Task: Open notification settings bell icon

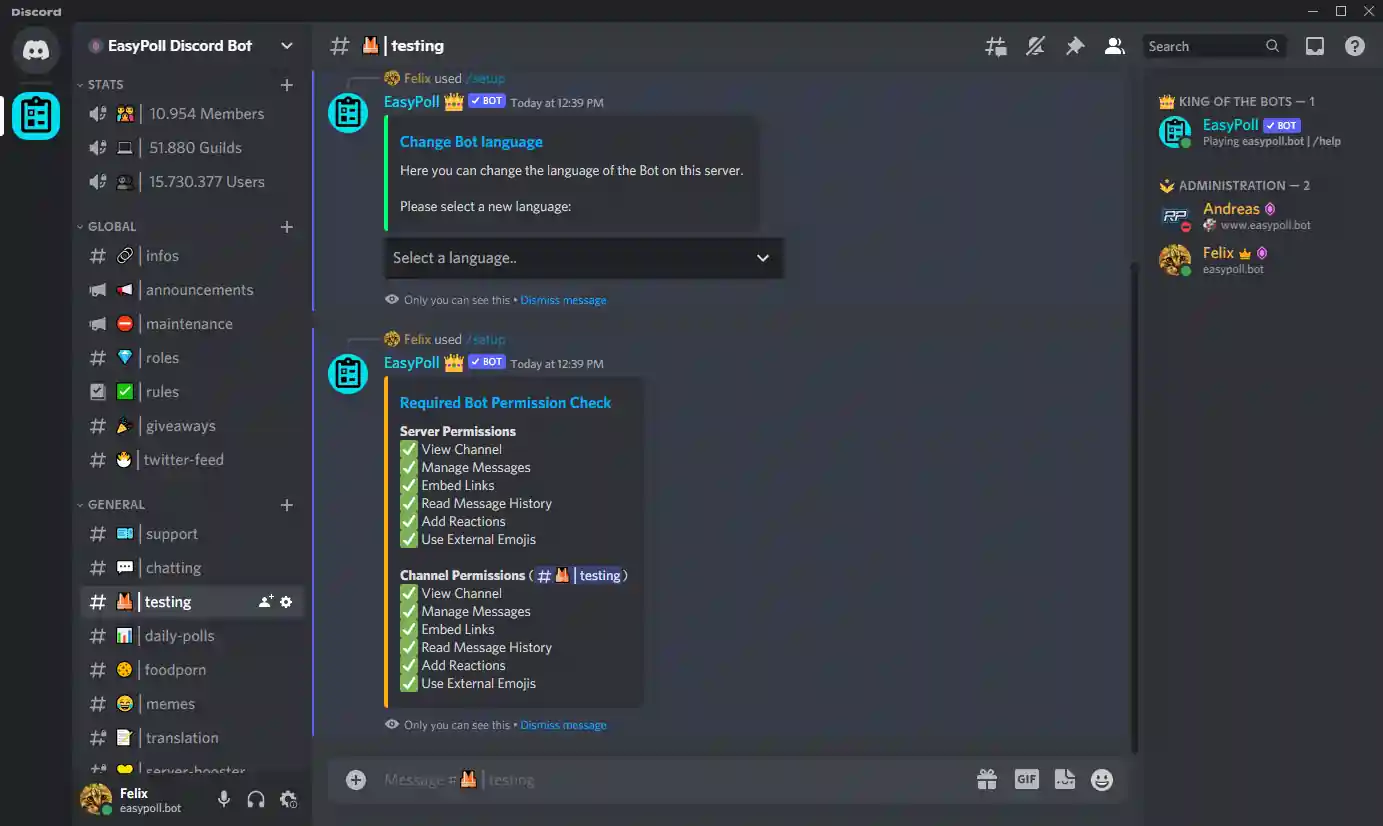Action: pyautogui.click(x=1036, y=46)
